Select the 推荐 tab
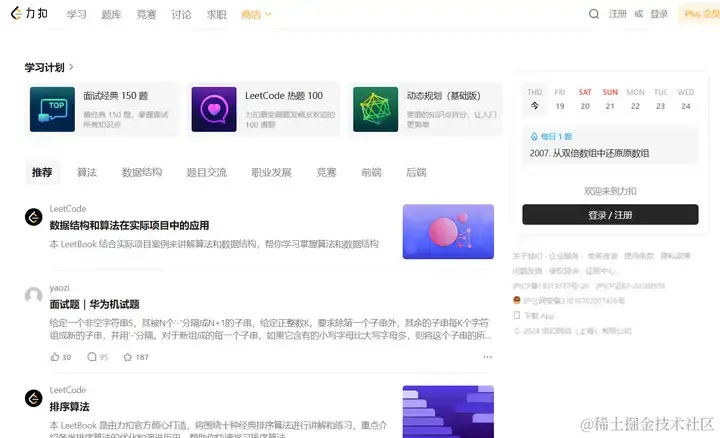 [x=42, y=173]
